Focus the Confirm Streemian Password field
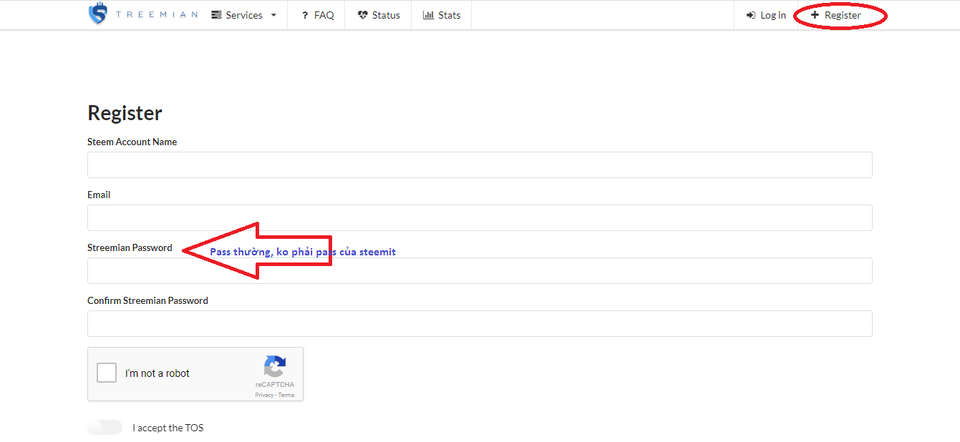Viewport: 960px width, 442px height. click(479, 323)
